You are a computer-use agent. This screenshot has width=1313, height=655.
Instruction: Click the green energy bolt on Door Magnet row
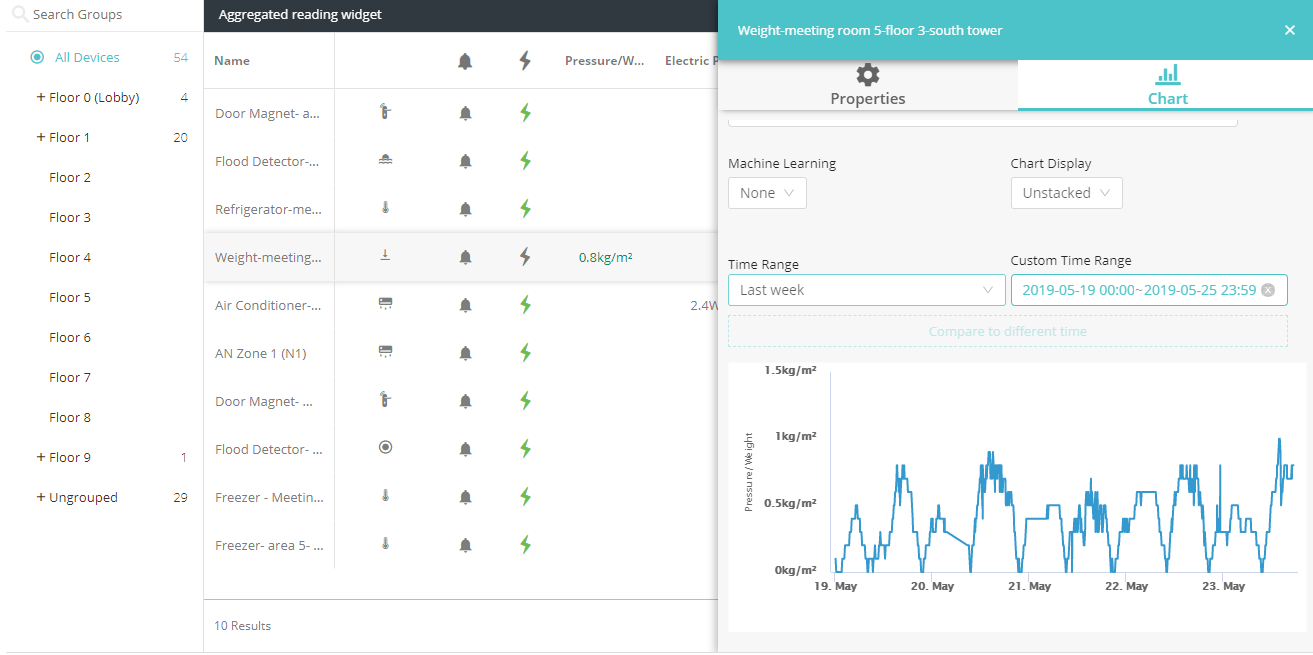point(525,112)
